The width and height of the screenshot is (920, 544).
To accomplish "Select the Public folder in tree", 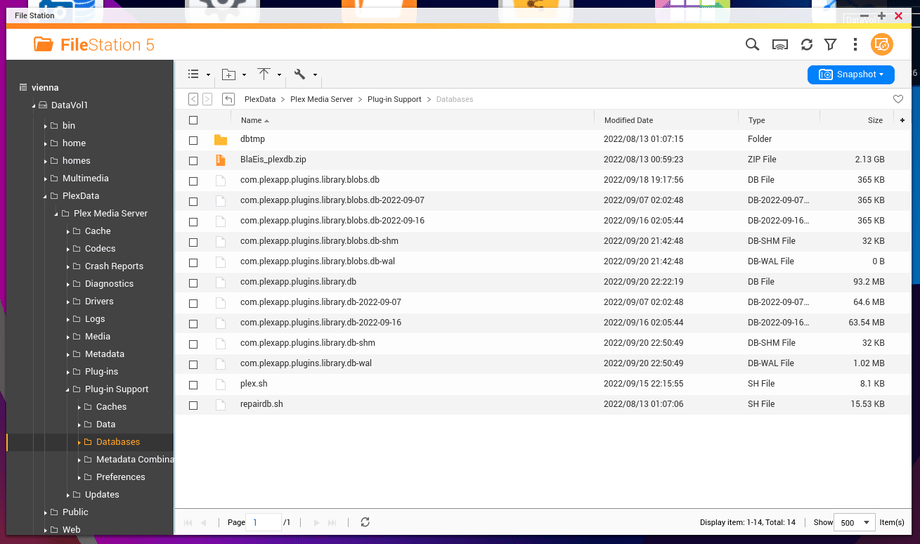I will pos(75,512).
